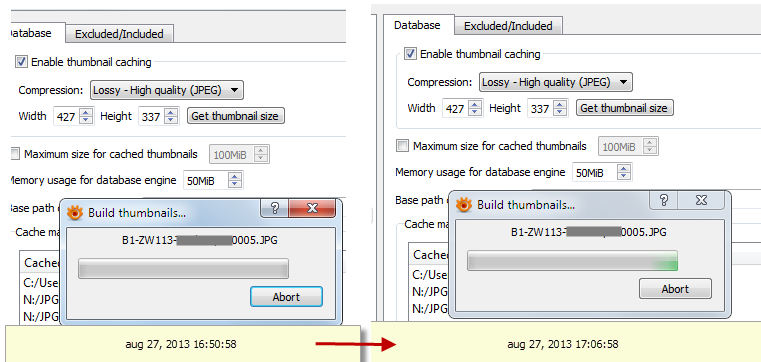Open the Compression dropdown in the 16:50:58 screenshot
The image size is (761, 362).
pos(166,90)
